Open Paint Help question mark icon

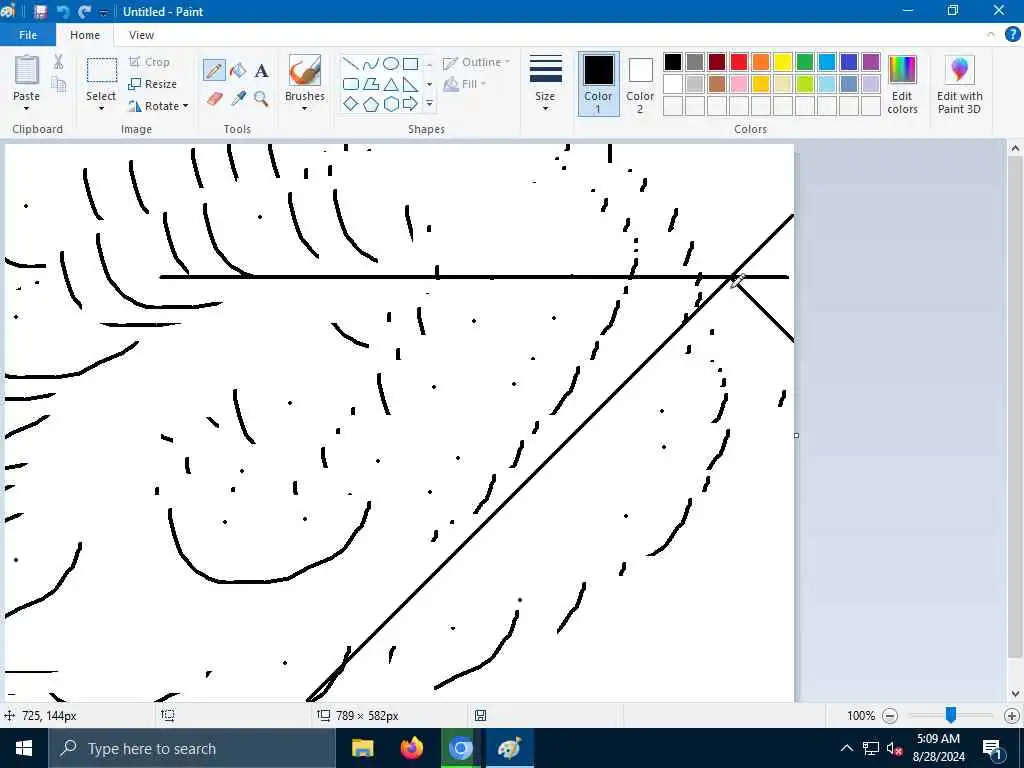point(1012,35)
